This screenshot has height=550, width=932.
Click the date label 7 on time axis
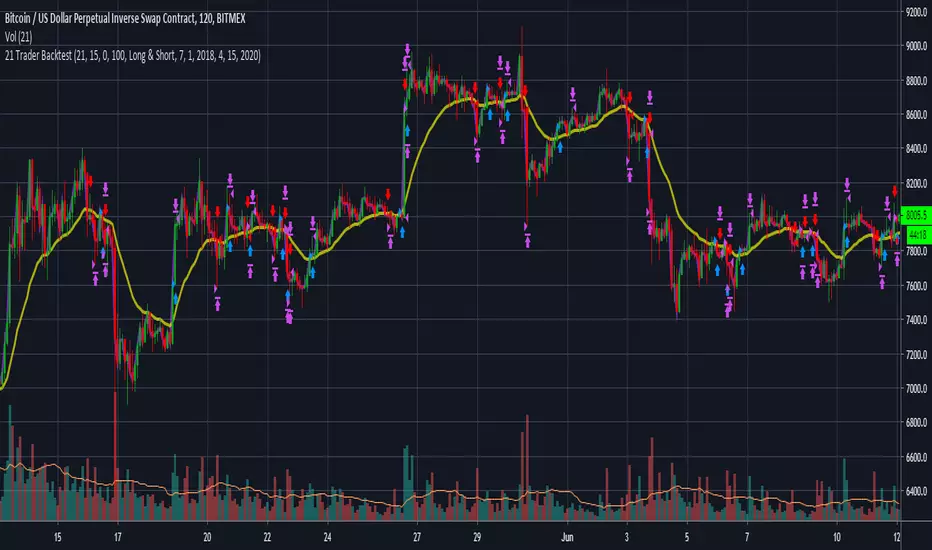point(747,538)
